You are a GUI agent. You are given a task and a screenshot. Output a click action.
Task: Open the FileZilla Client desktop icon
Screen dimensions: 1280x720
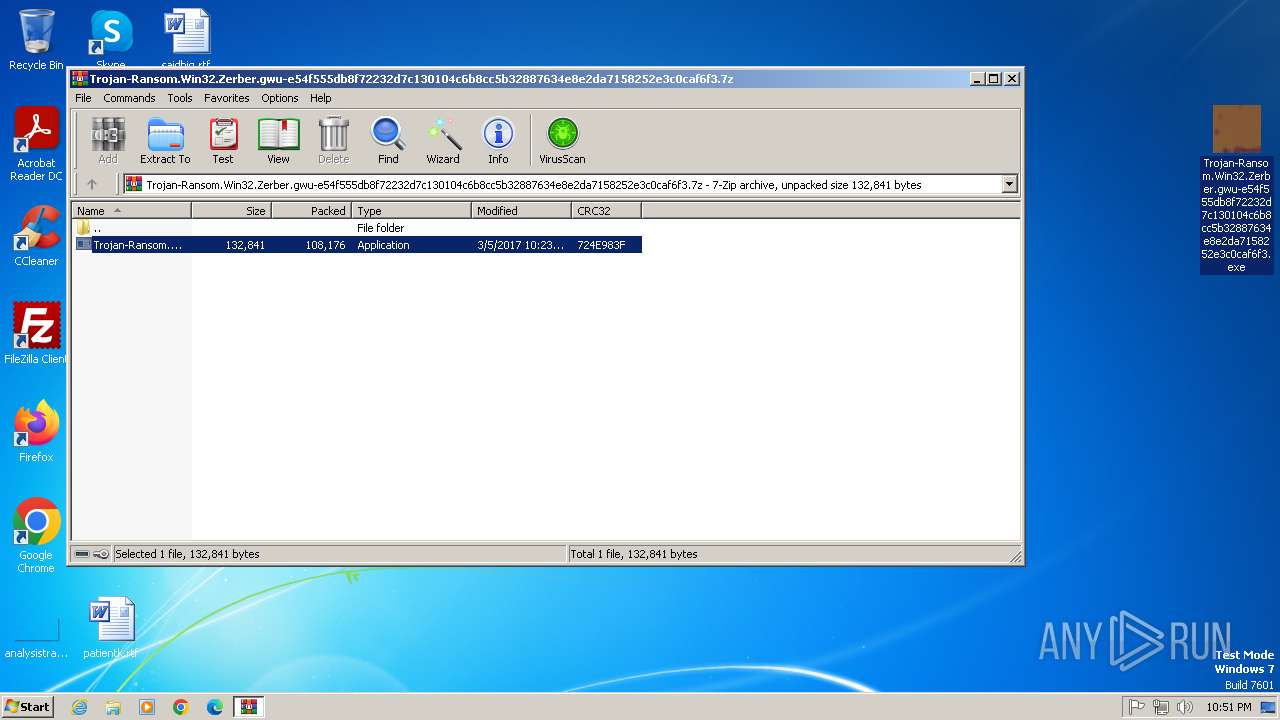[x=36, y=333]
